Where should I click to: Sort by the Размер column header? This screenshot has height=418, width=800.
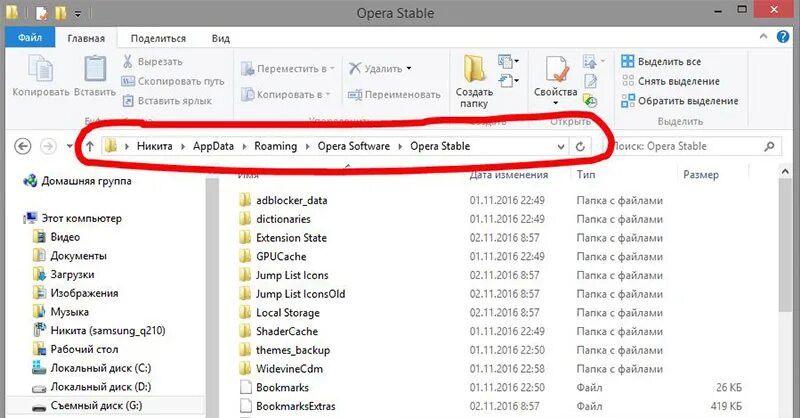click(701, 175)
